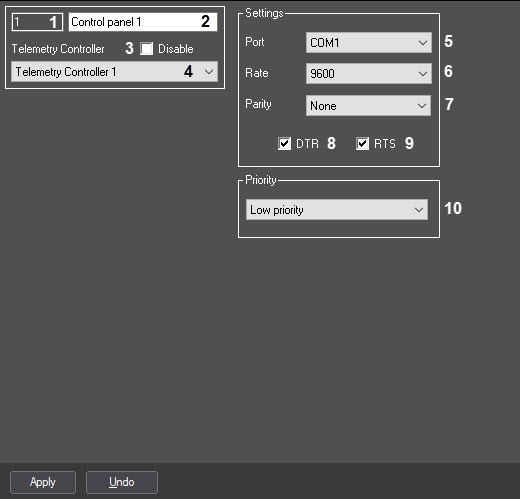Click the Parity dropdown arrow chevron
The image size is (520, 499).
coord(422,106)
